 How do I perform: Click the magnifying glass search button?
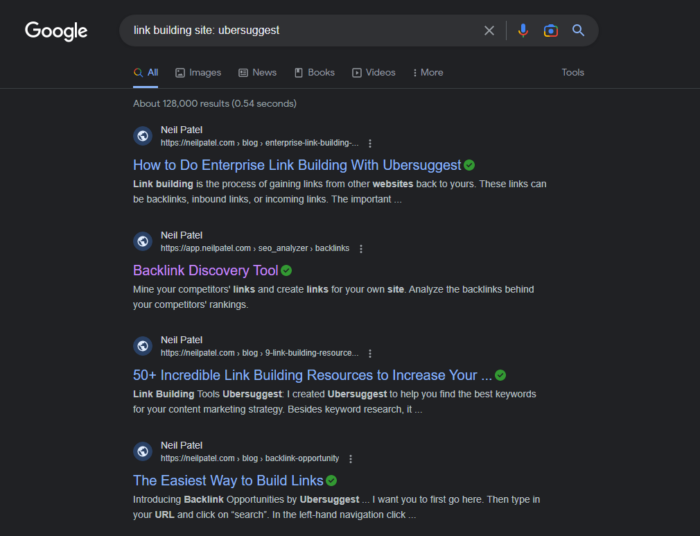pyautogui.click(x=578, y=30)
